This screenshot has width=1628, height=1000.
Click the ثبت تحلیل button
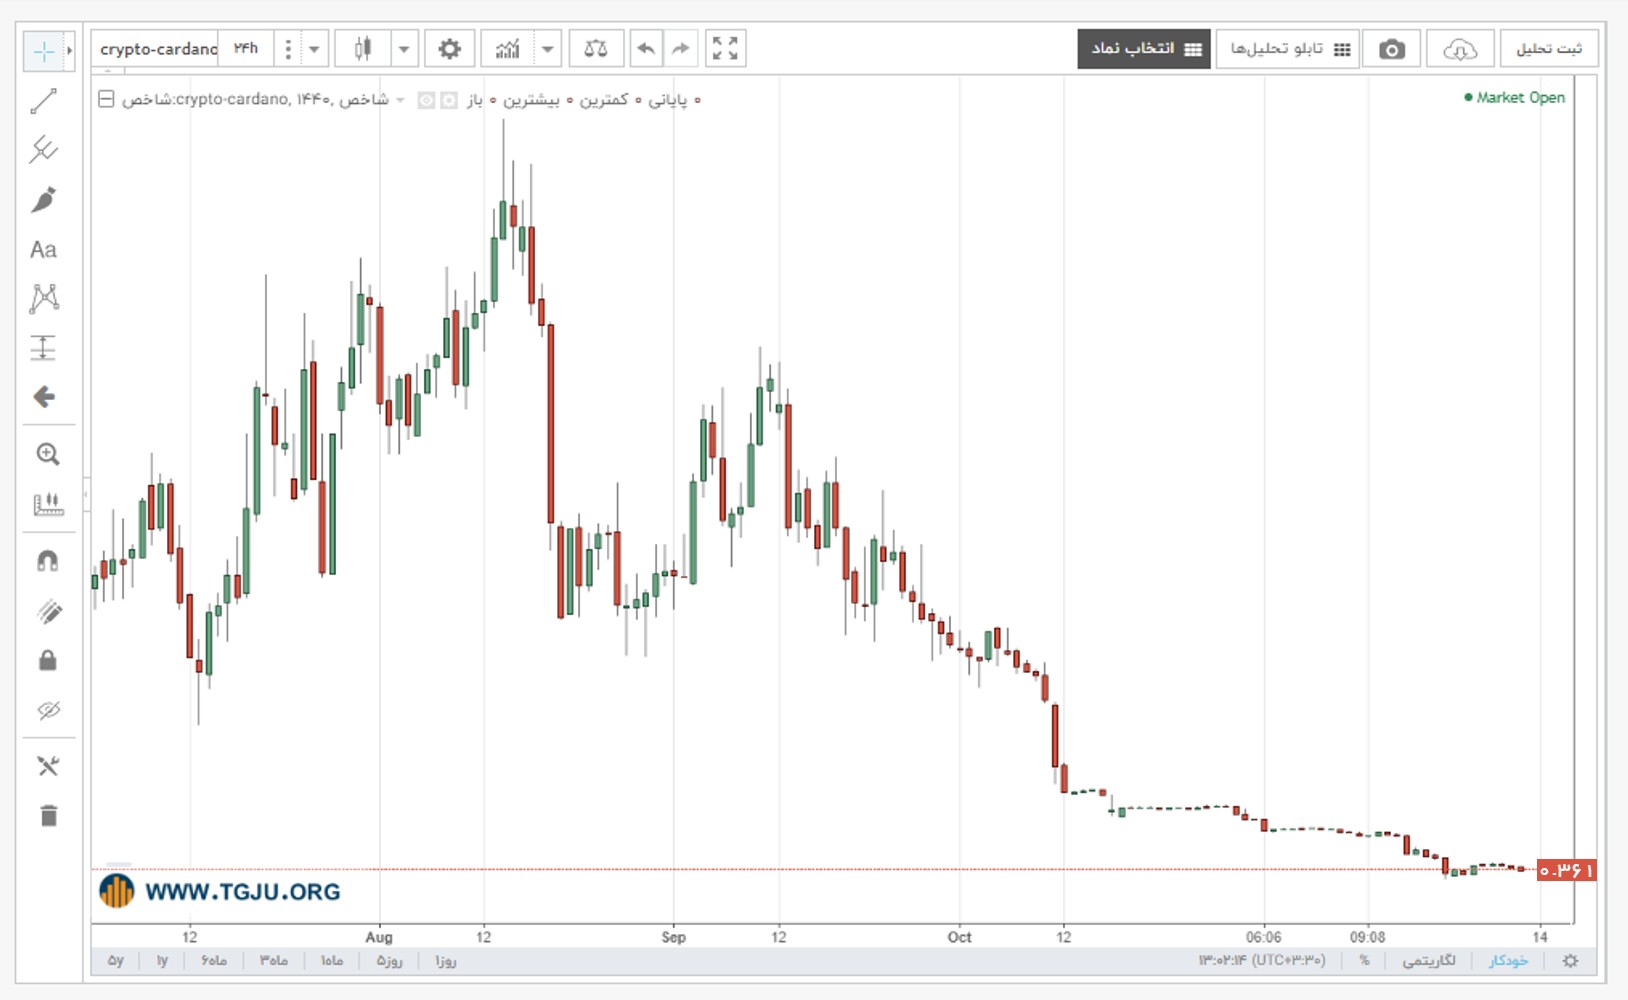tap(1549, 49)
